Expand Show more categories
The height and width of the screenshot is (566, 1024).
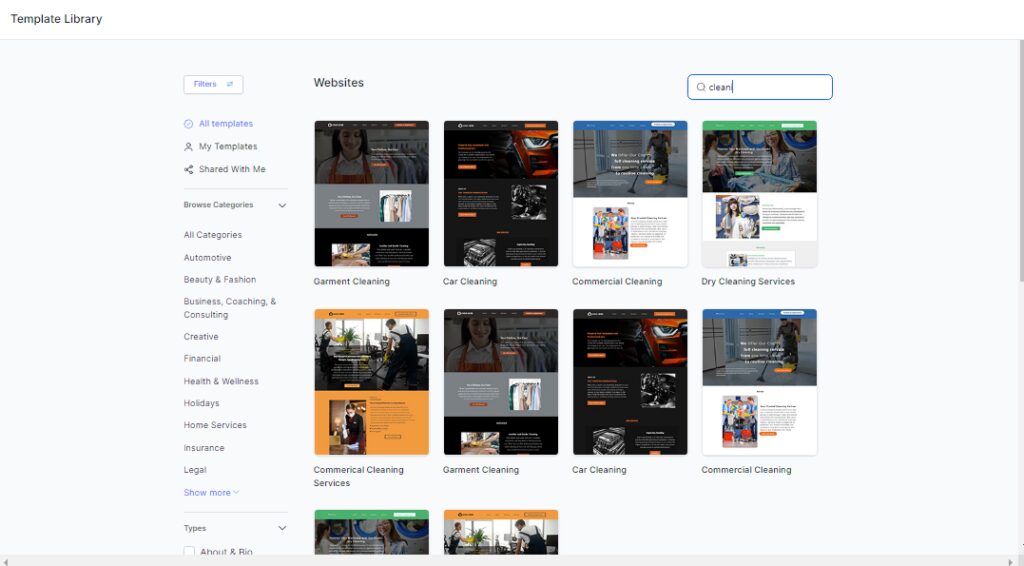[211, 493]
